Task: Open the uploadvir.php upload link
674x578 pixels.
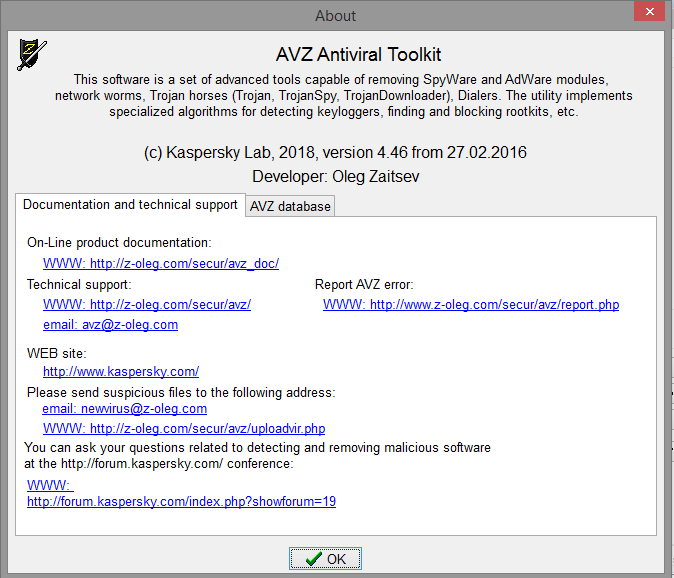Action: (x=184, y=429)
